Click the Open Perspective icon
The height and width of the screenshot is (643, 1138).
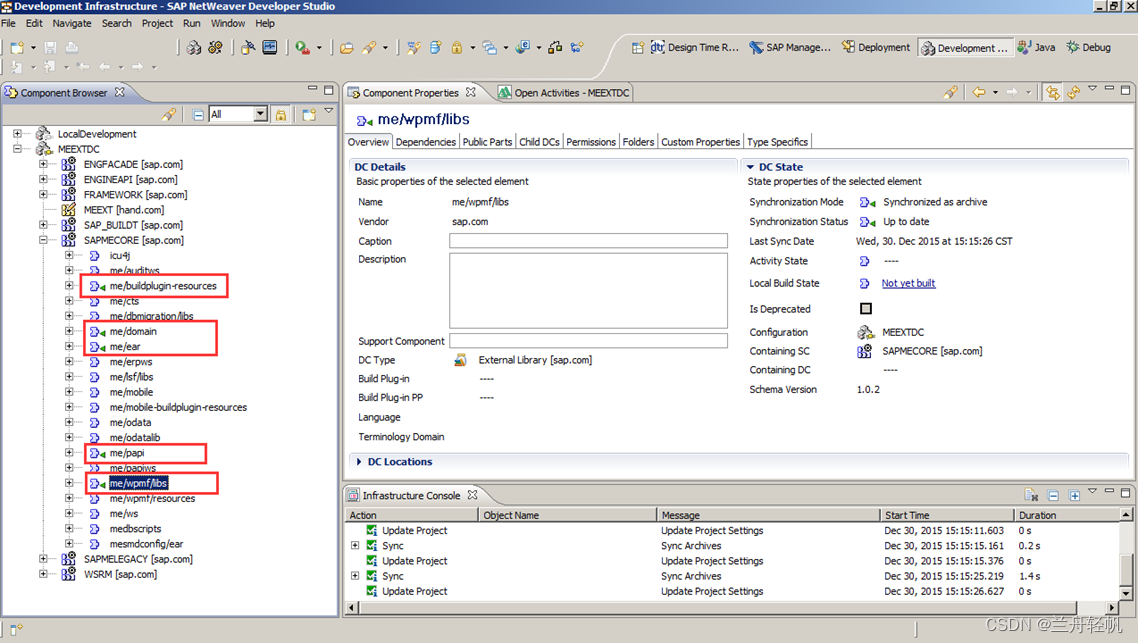[637, 48]
